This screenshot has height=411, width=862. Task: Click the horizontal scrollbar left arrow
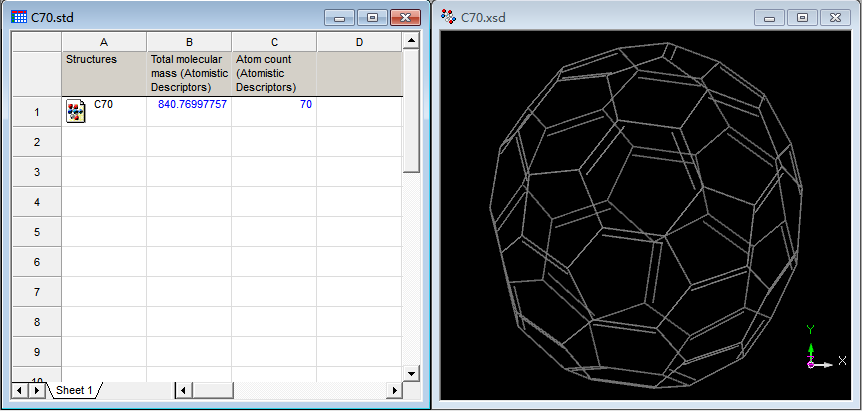click(x=183, y=390)
